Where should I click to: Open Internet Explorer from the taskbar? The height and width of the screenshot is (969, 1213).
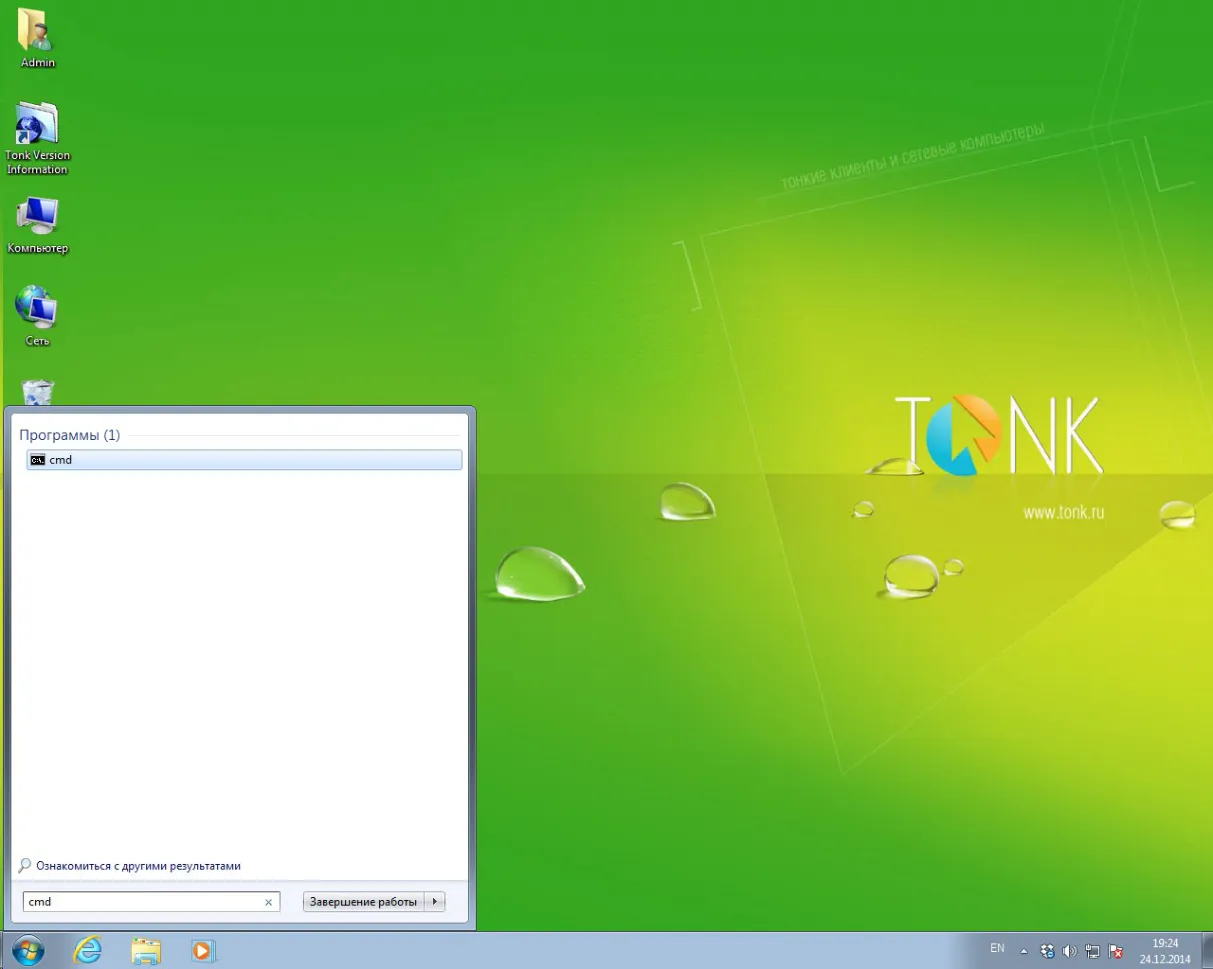(89, 950)
